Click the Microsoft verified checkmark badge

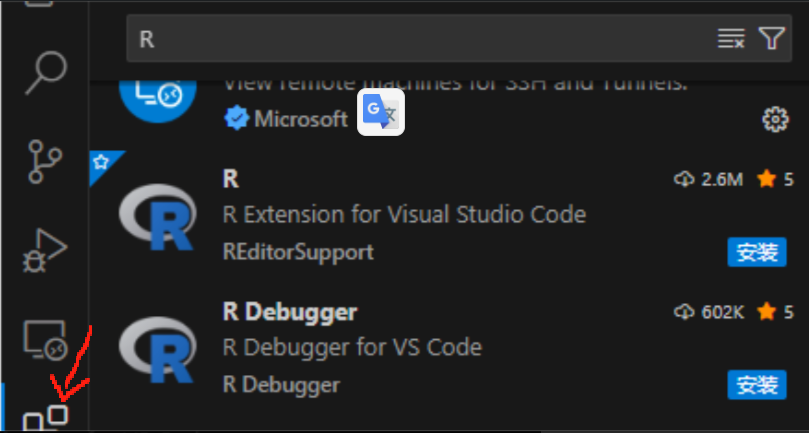point(237,119)
